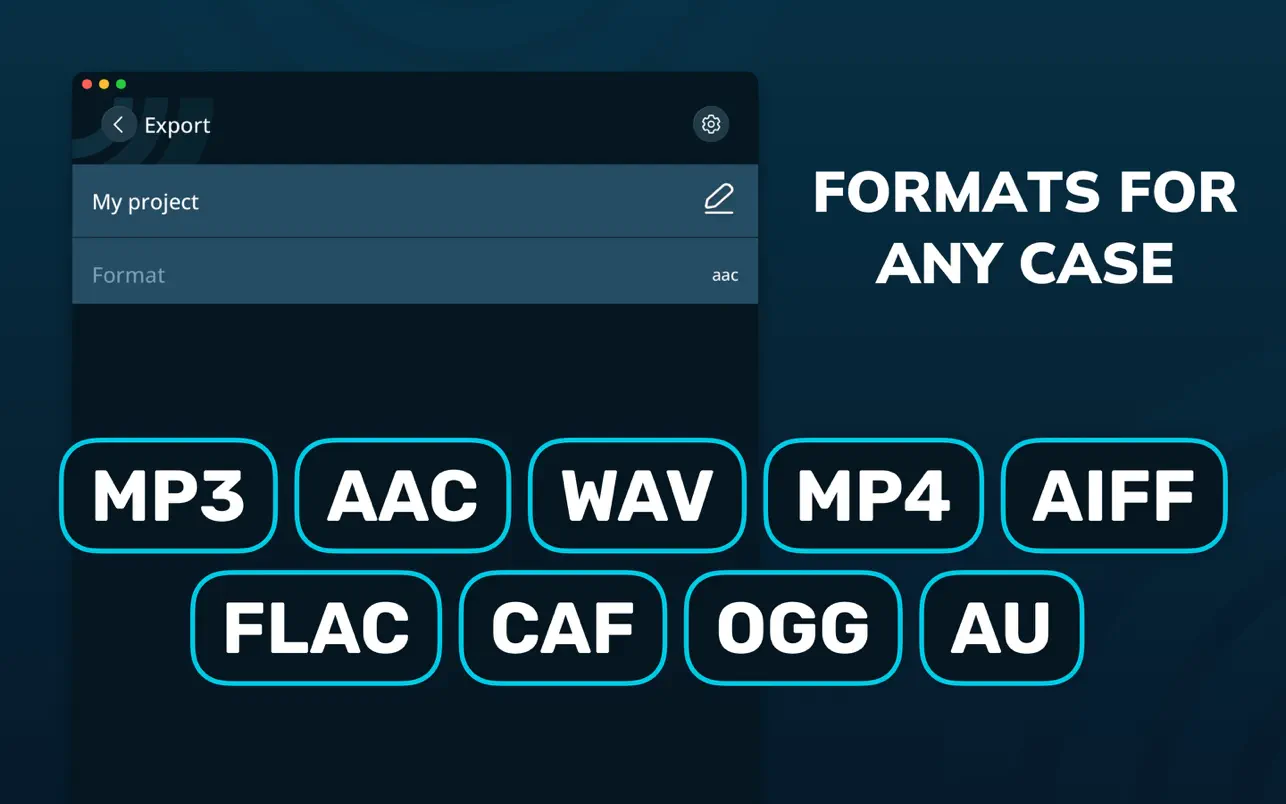The width and height of the screenshot is (1286, 804).
Task: Select the AIFF format badge
Action: (x=1113, y=496)
